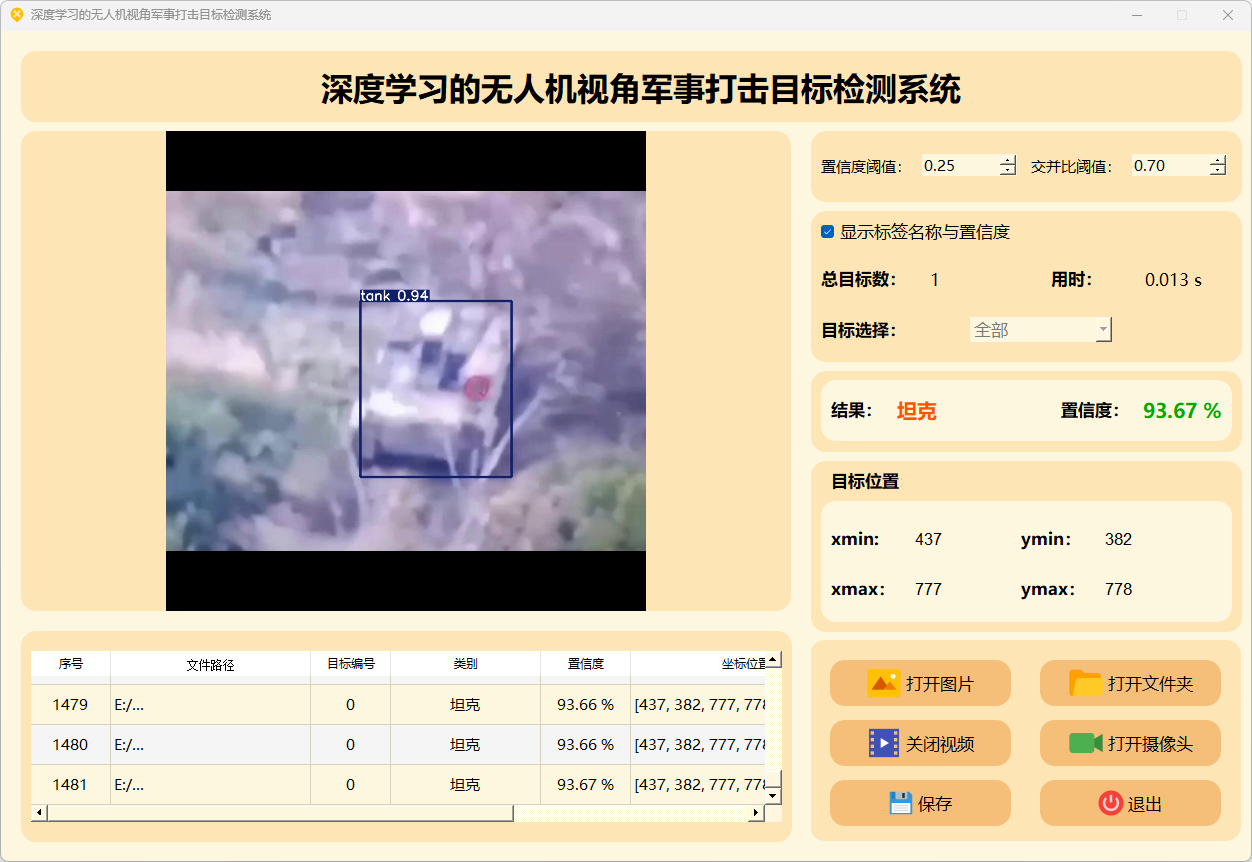Click the table vertical scrollbar down arrow
1252x862 pixels.
coord(773,796)
